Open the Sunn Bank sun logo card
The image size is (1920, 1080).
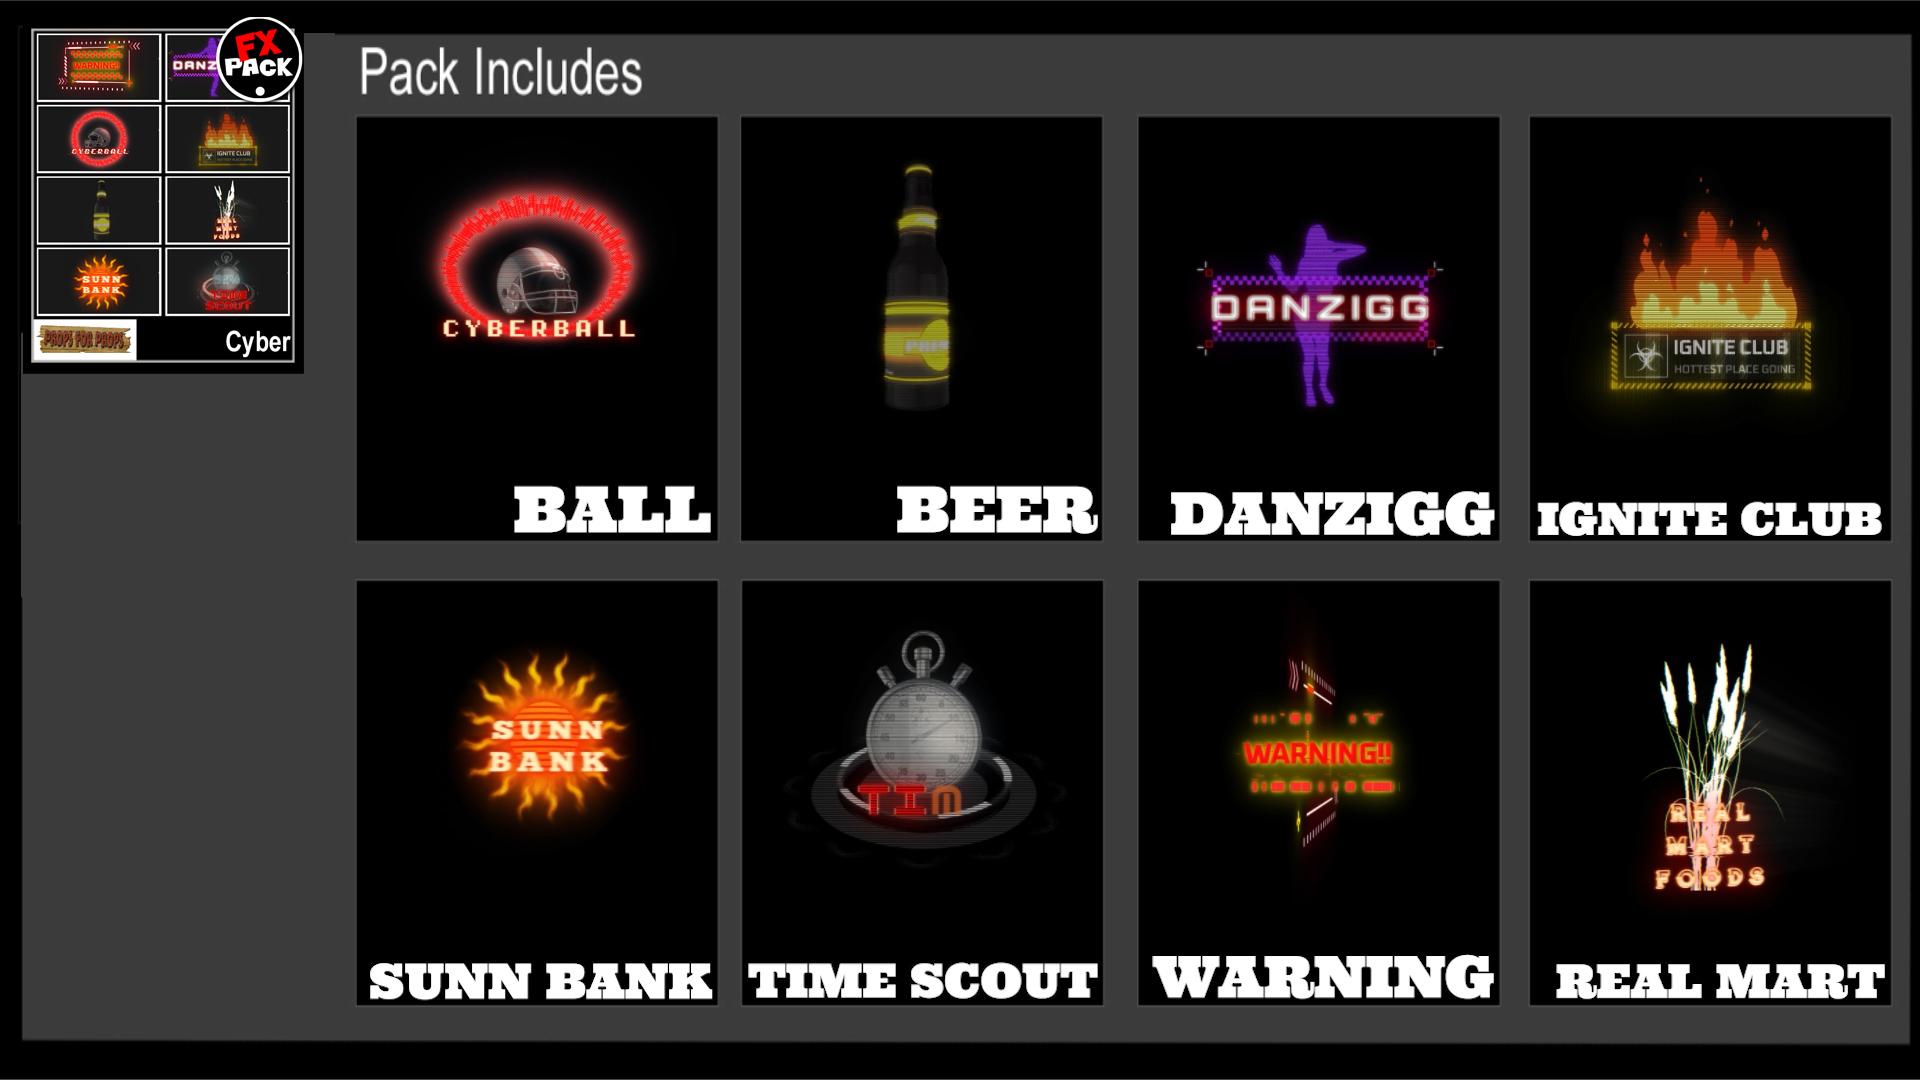[x=537, y=793]
